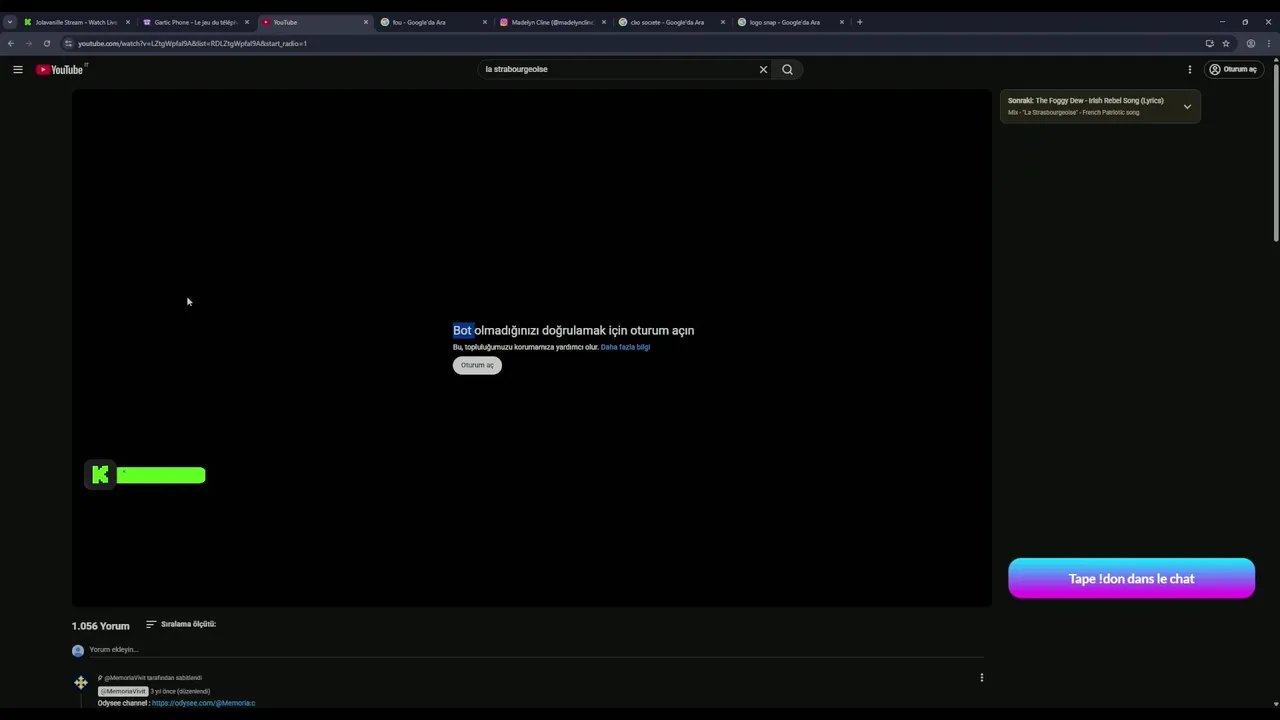Open YouTube settings three-dot menu

point(1190,69)
